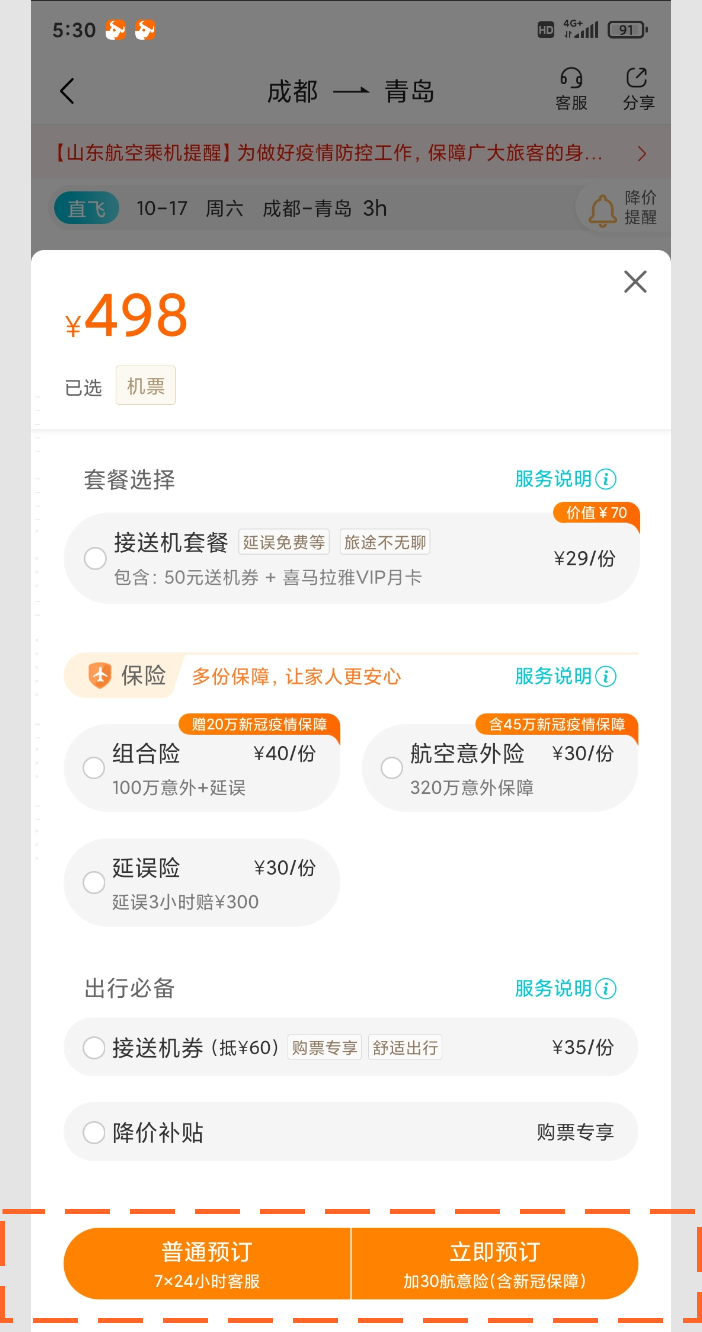Open 服务说明 info icon for 出行必备
This screenshot has height=1332, width=702.
point(606,988)
